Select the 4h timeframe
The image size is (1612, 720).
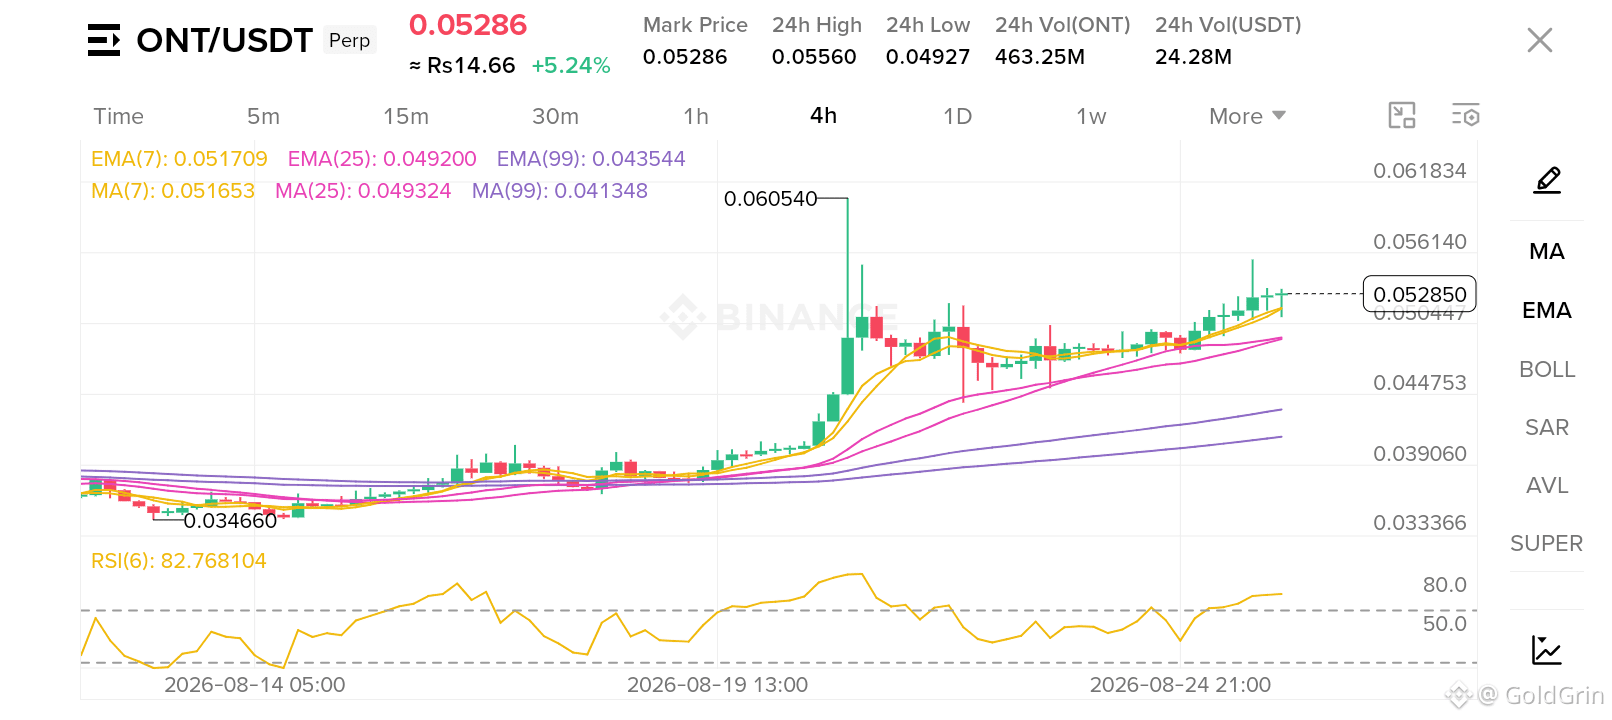(x=823, y=116)
